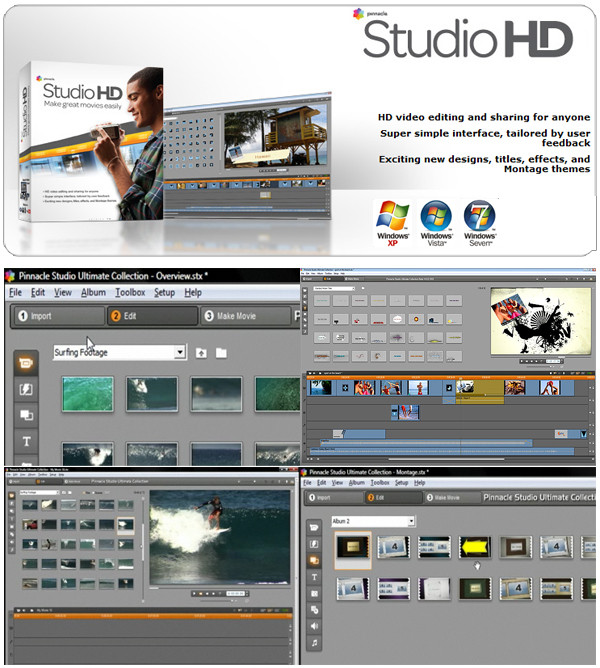Image resolution: width=600 pixels, height=668 pixels.
Task: Click Pinnacle logo in Overview.stx title bar
Action: click(x=10, y=276)
